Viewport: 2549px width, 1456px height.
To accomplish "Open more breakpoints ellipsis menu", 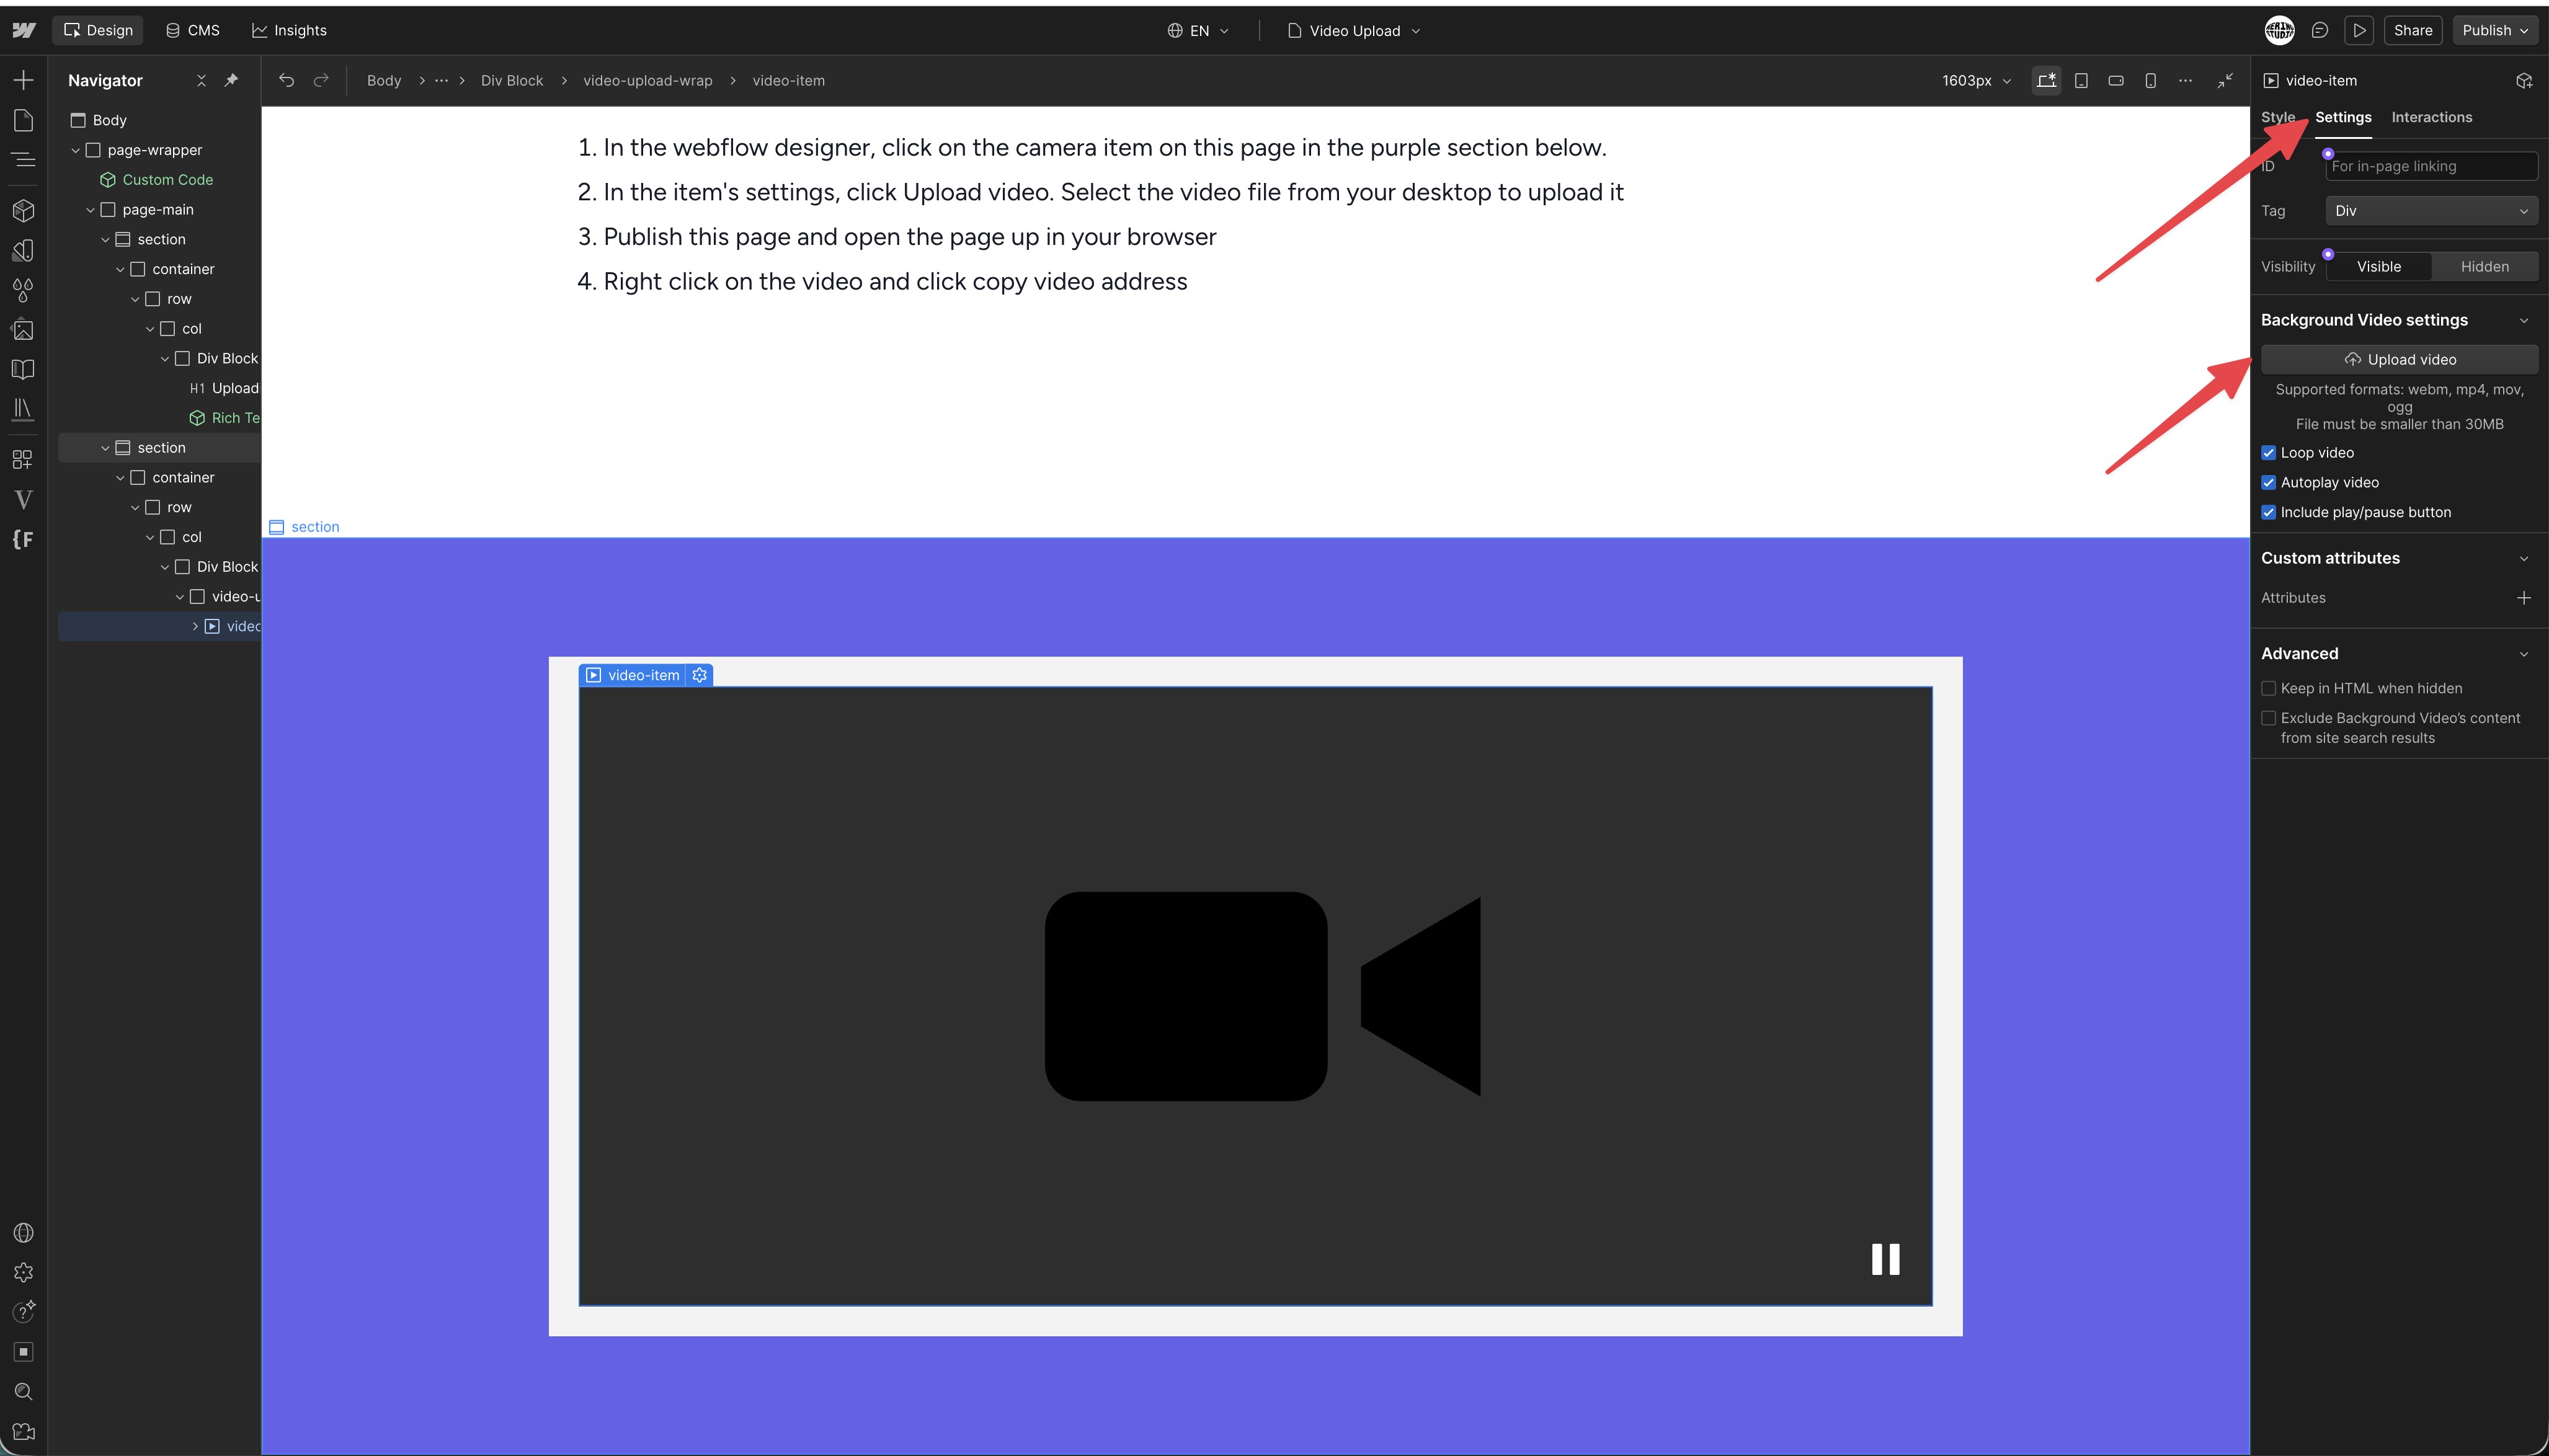I will pos(2185,80).
